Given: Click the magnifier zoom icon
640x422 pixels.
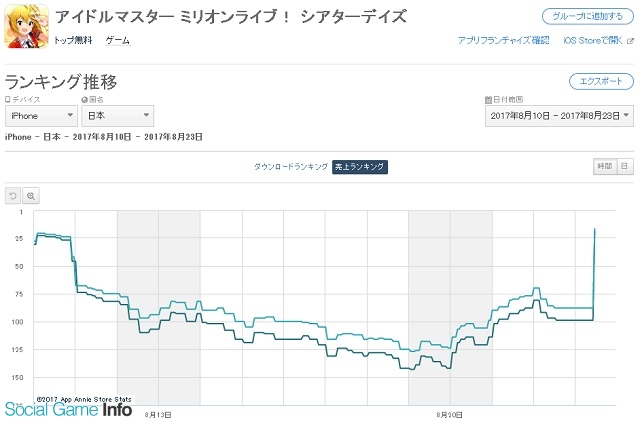Looking at the screenshot, I should pos(31,196).
